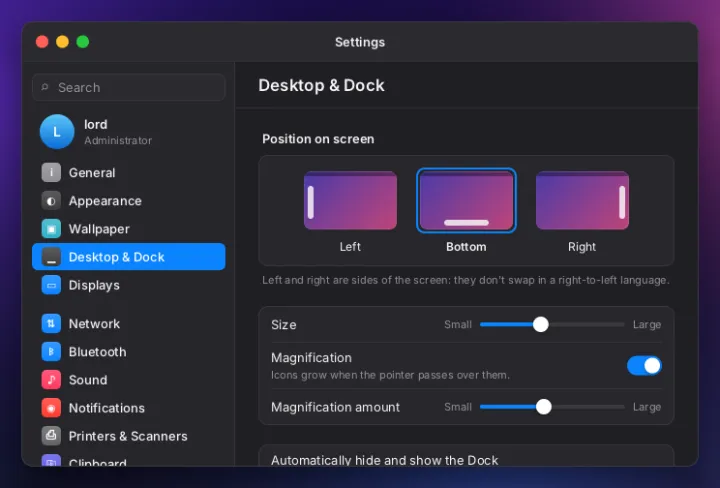Select the Right dock position thumbnail
720x488 pixels.
[582, 200]
